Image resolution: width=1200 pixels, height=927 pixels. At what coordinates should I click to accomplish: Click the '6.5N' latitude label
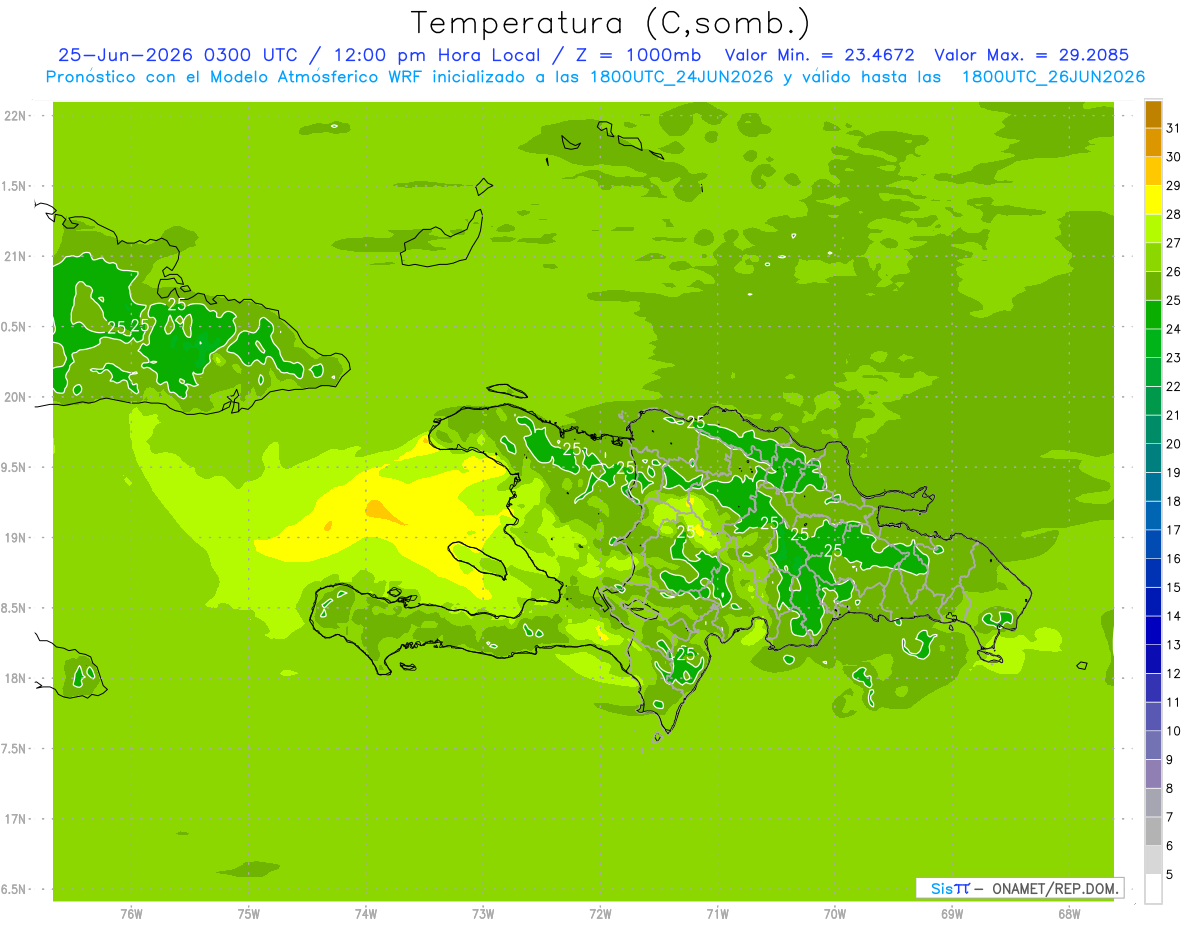click(15, 890)
